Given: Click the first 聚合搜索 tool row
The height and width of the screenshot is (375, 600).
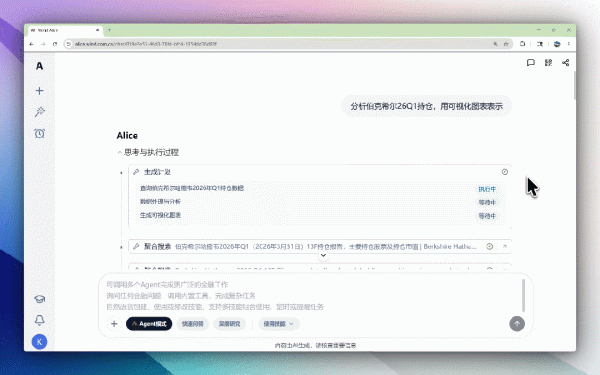Looking at the screenshot, I should coord(320,246).
